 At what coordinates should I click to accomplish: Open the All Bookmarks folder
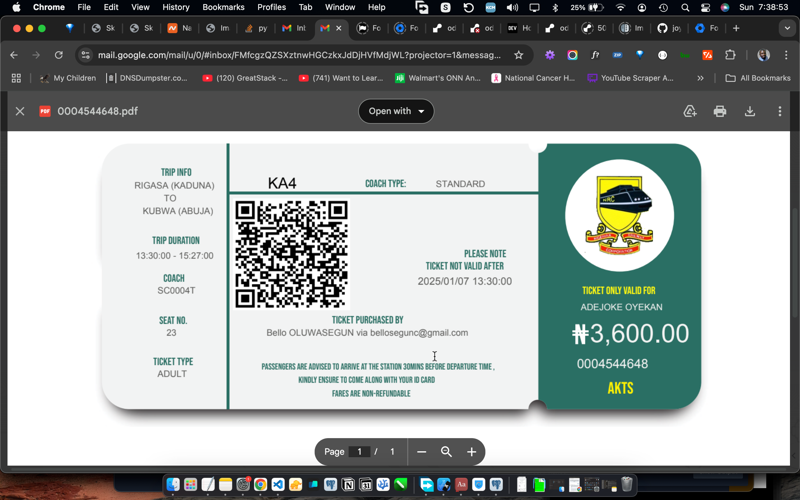(758, 78)
